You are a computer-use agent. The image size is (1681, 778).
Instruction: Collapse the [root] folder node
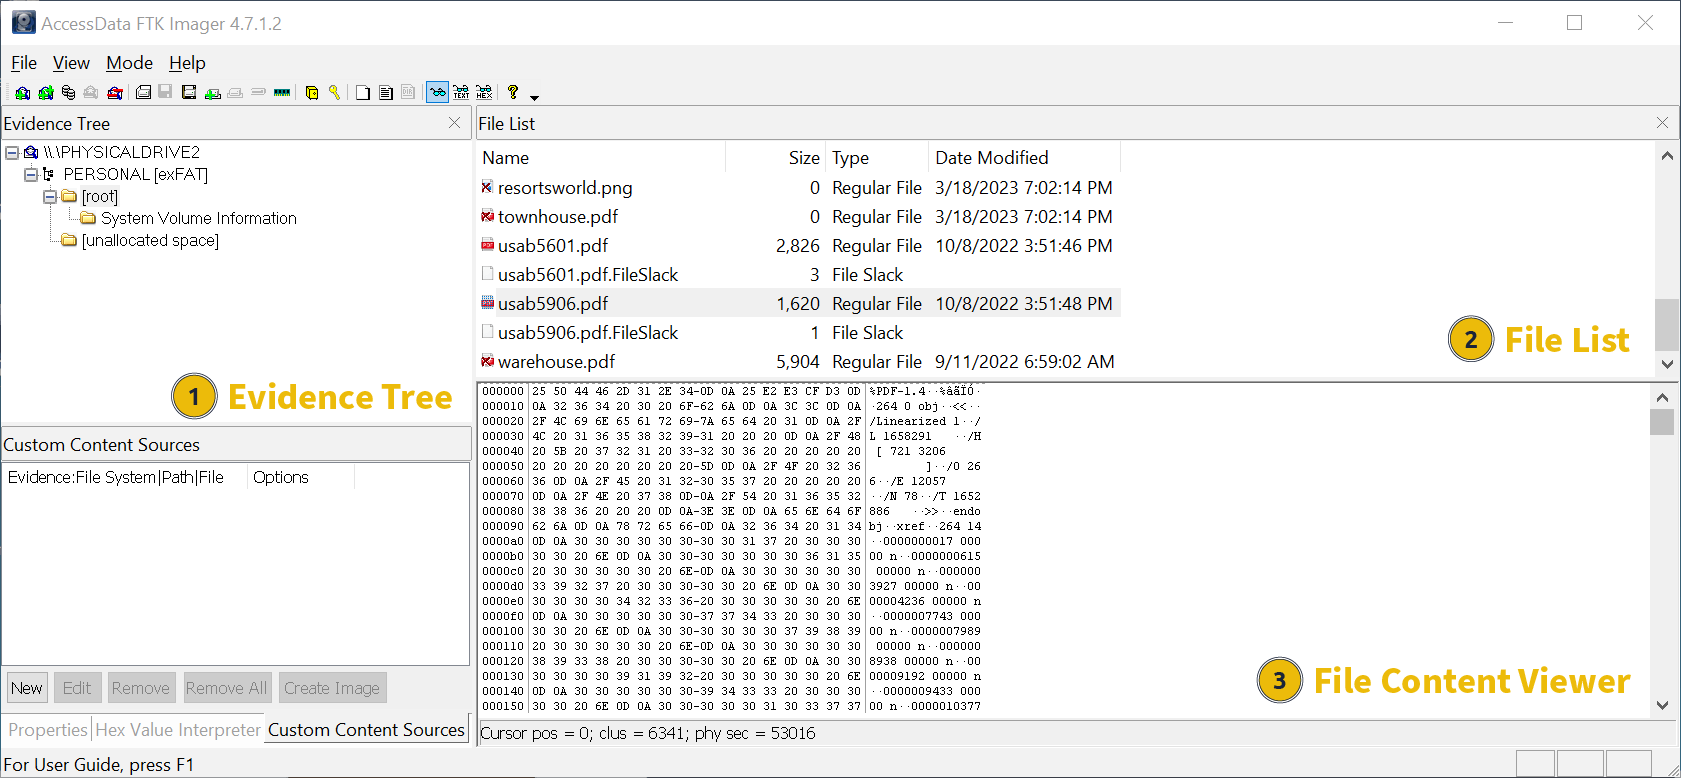pos(50,197)
